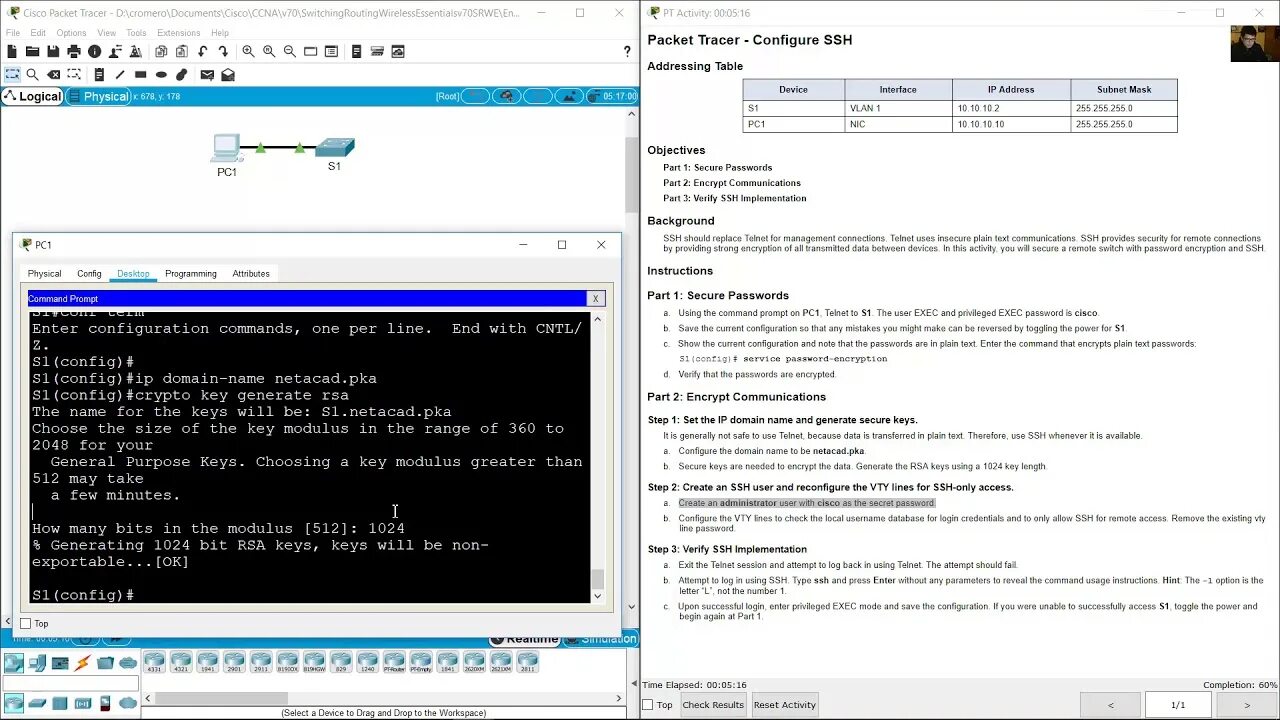Screen dimensions: 1280x720
Task: Select 10.10.10.2 IP address cell
Action: click(1011, 107)
